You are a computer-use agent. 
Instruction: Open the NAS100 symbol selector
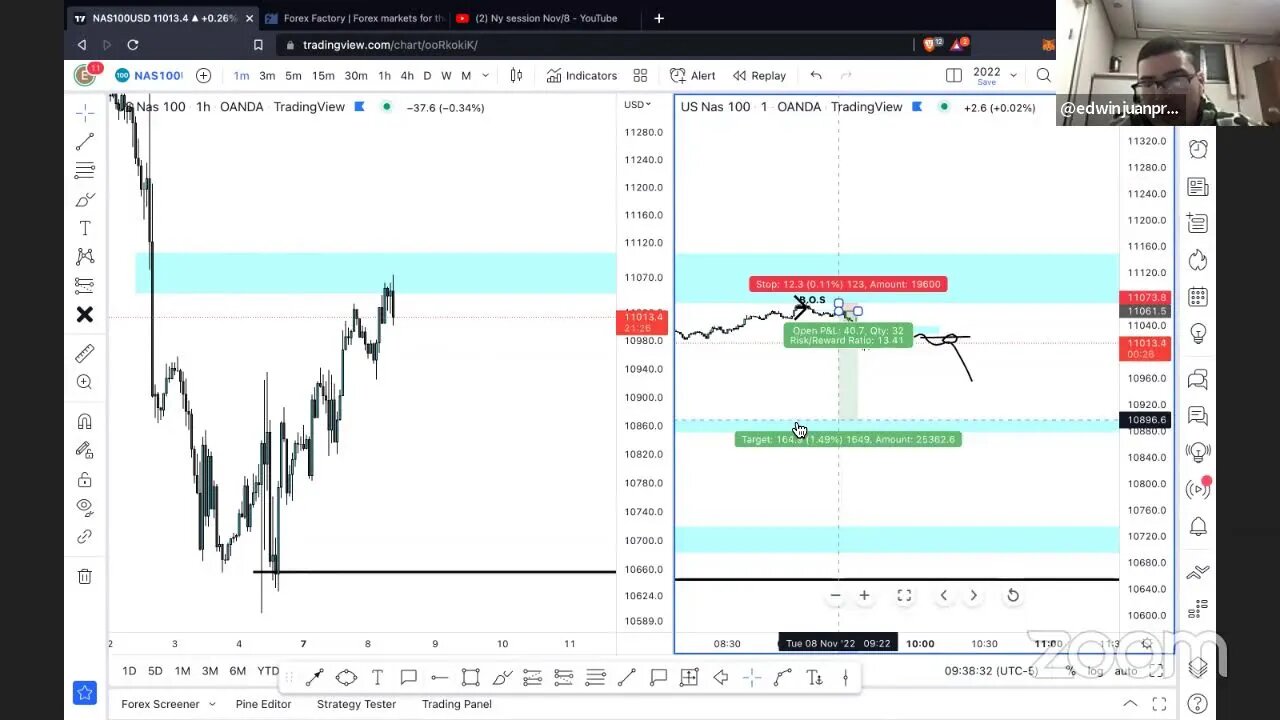149,75
